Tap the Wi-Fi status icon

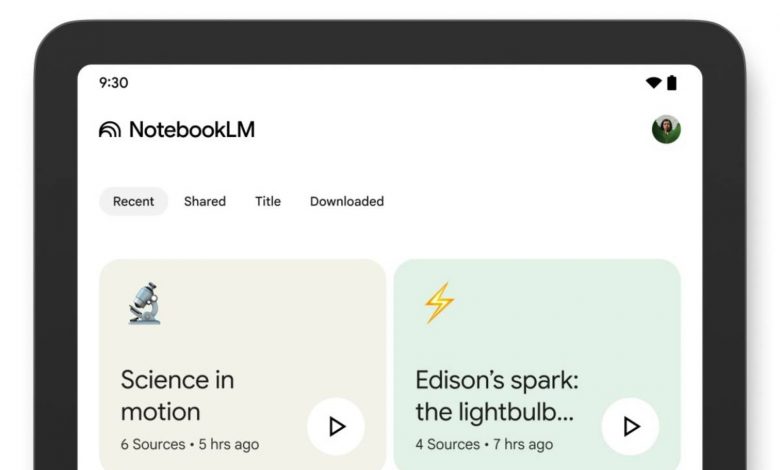pos(653,83)
